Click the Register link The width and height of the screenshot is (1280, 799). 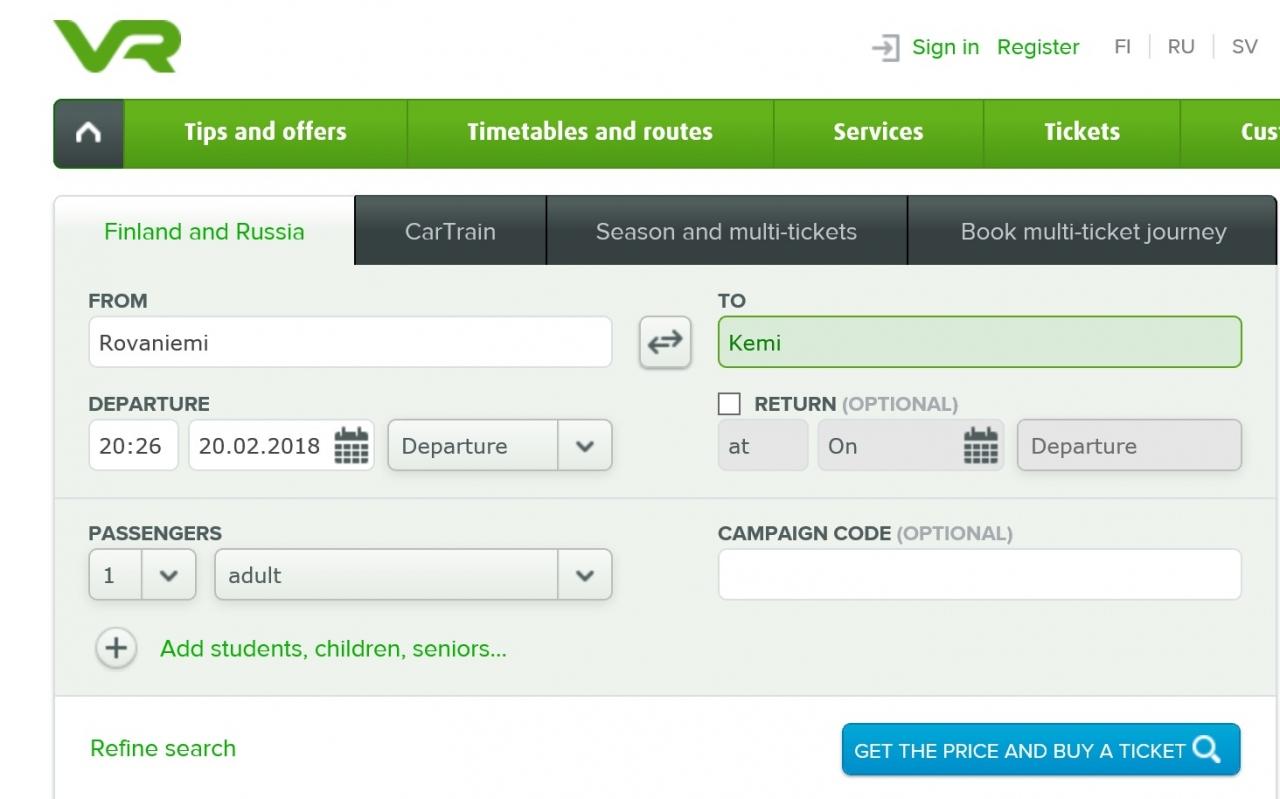click(1038, 47)
